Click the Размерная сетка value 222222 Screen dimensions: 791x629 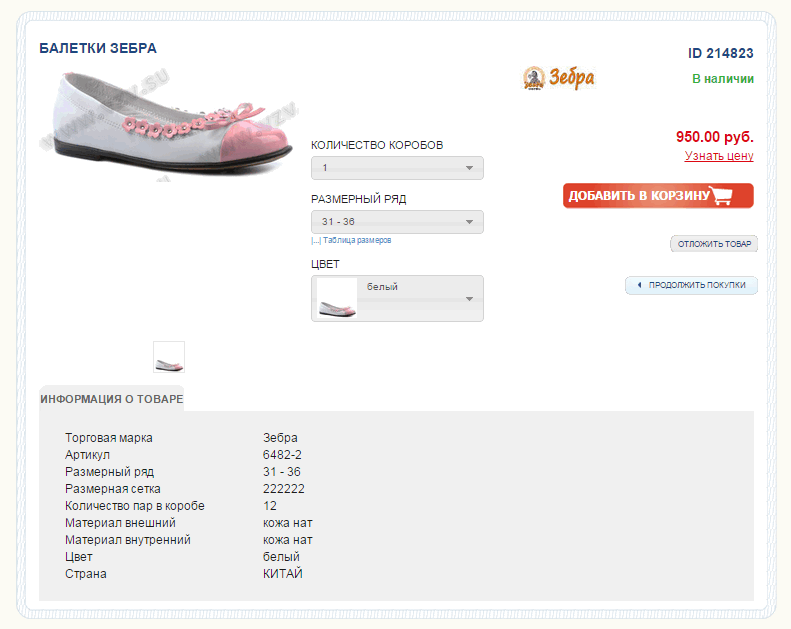point(283,489)
